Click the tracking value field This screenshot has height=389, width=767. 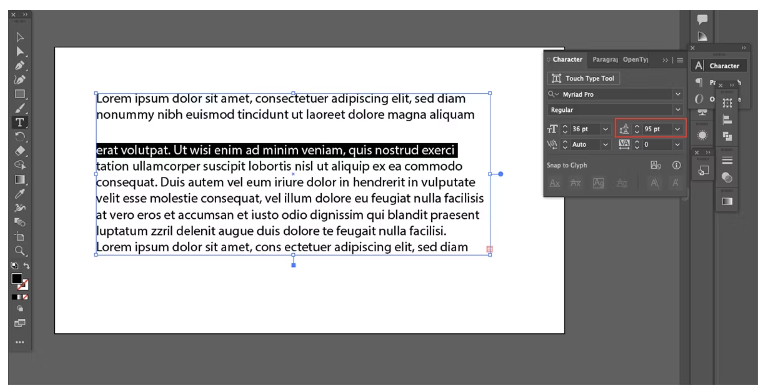click(x=657, y=145)
